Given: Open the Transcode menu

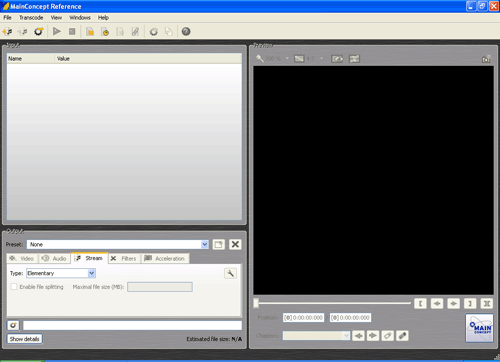Looking at the screenshot, I should tap(31, 18).
